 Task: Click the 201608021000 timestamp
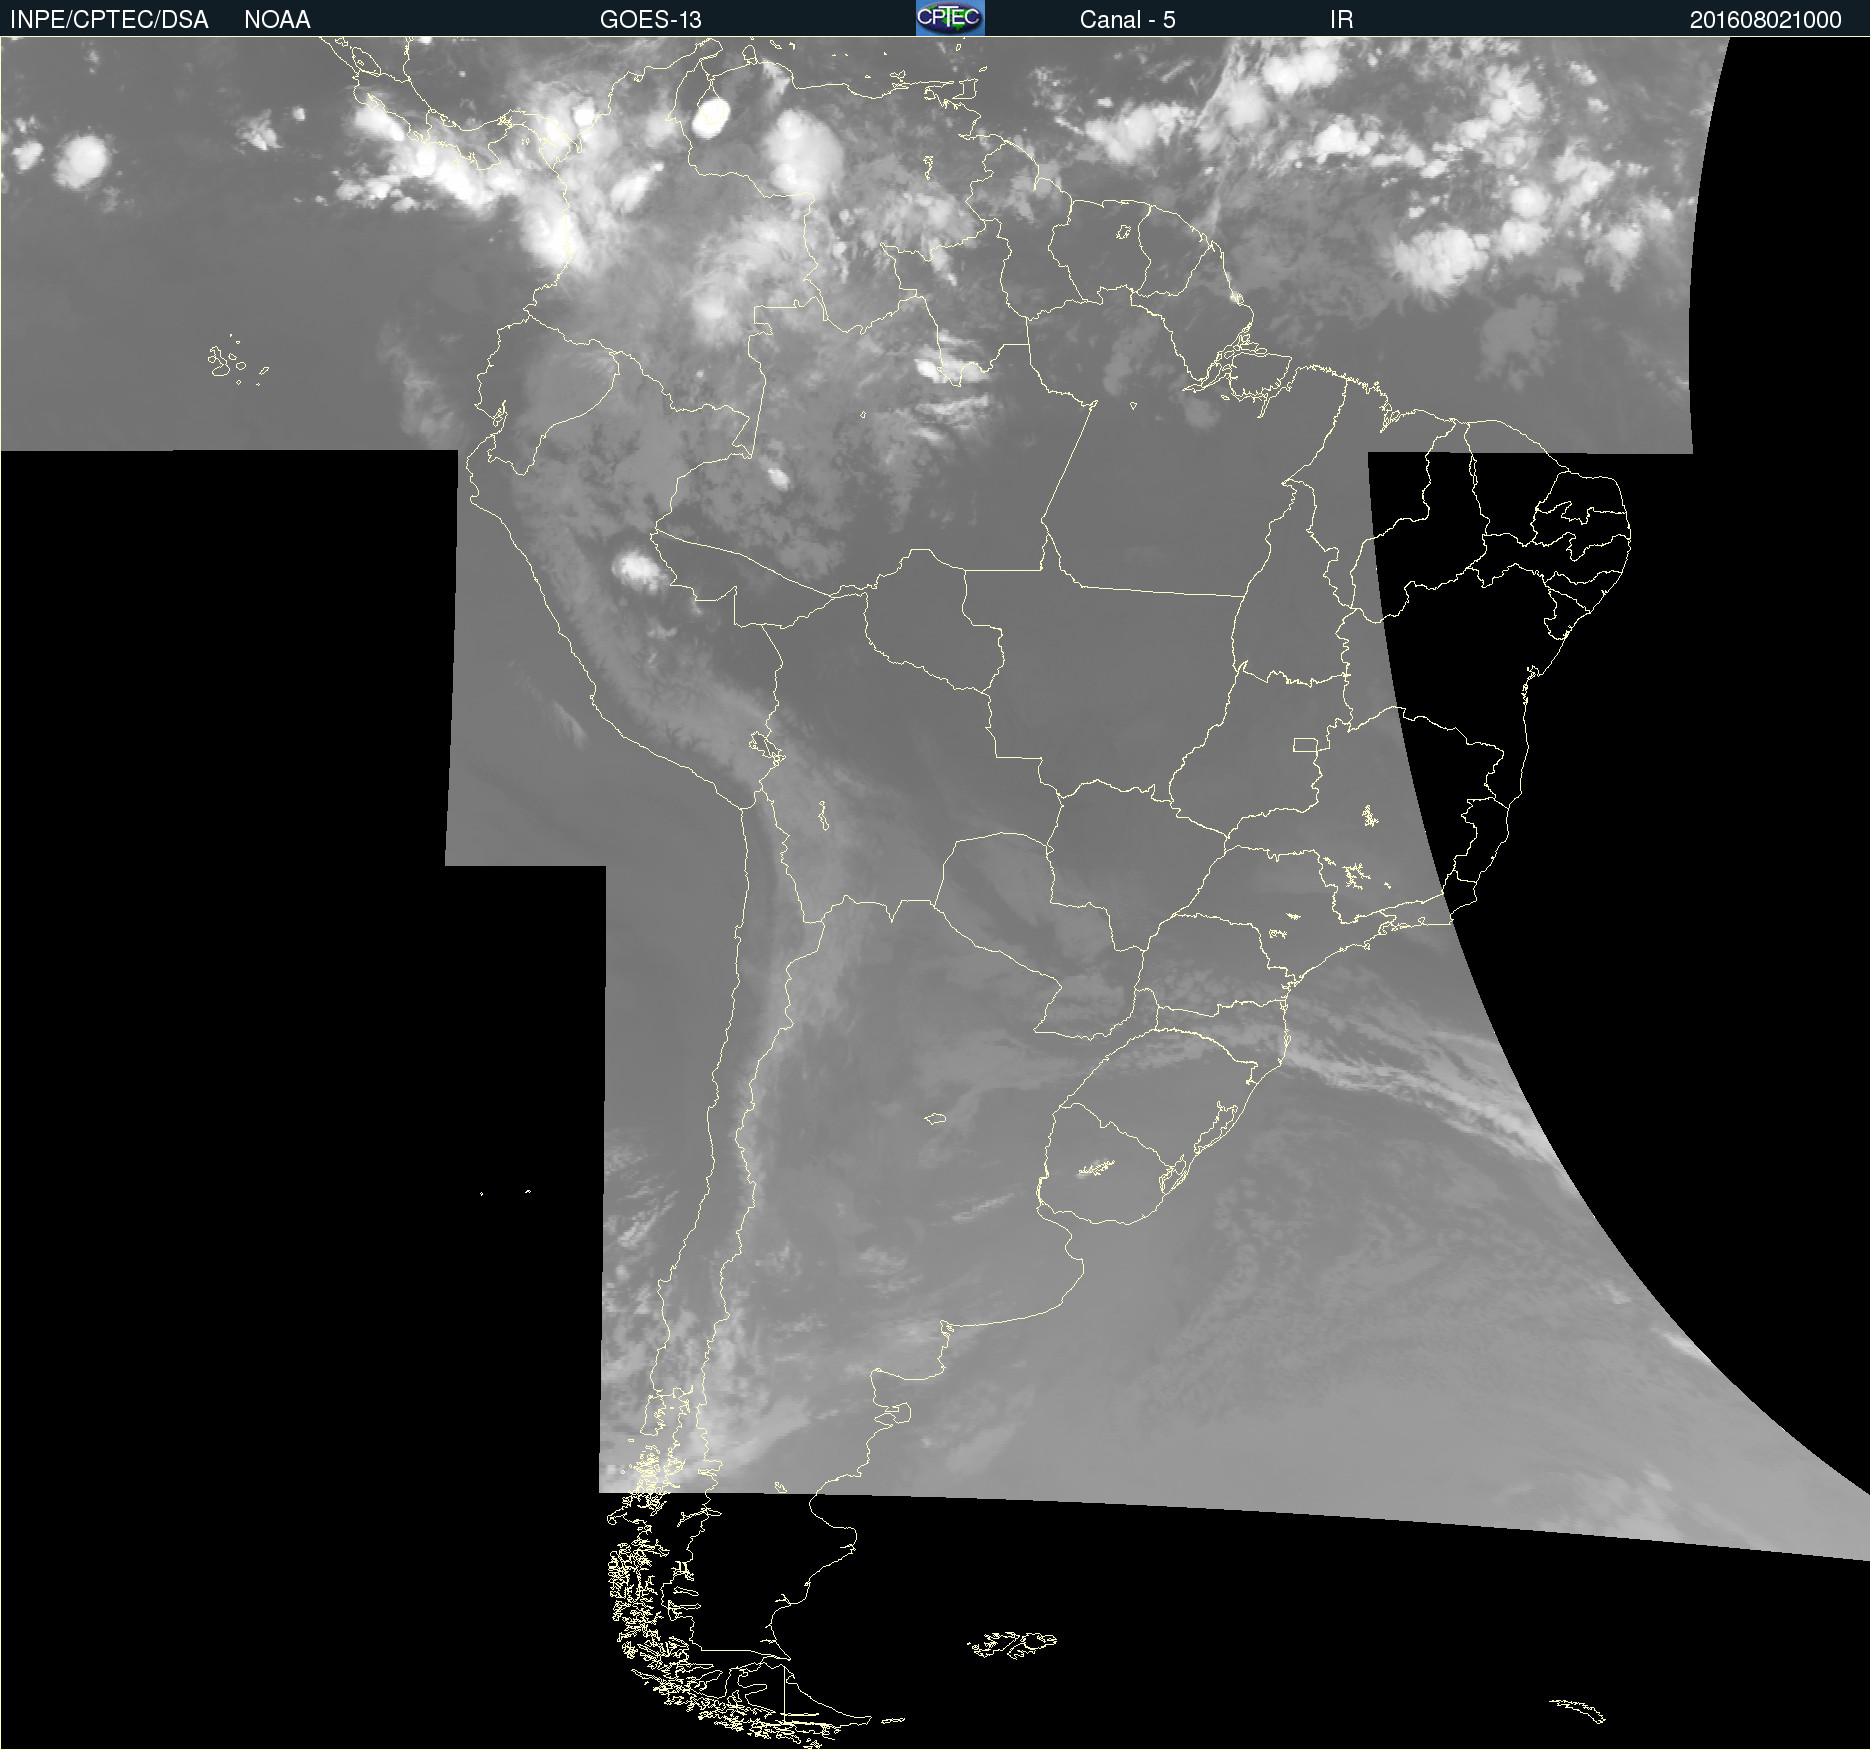point(1765,19)
